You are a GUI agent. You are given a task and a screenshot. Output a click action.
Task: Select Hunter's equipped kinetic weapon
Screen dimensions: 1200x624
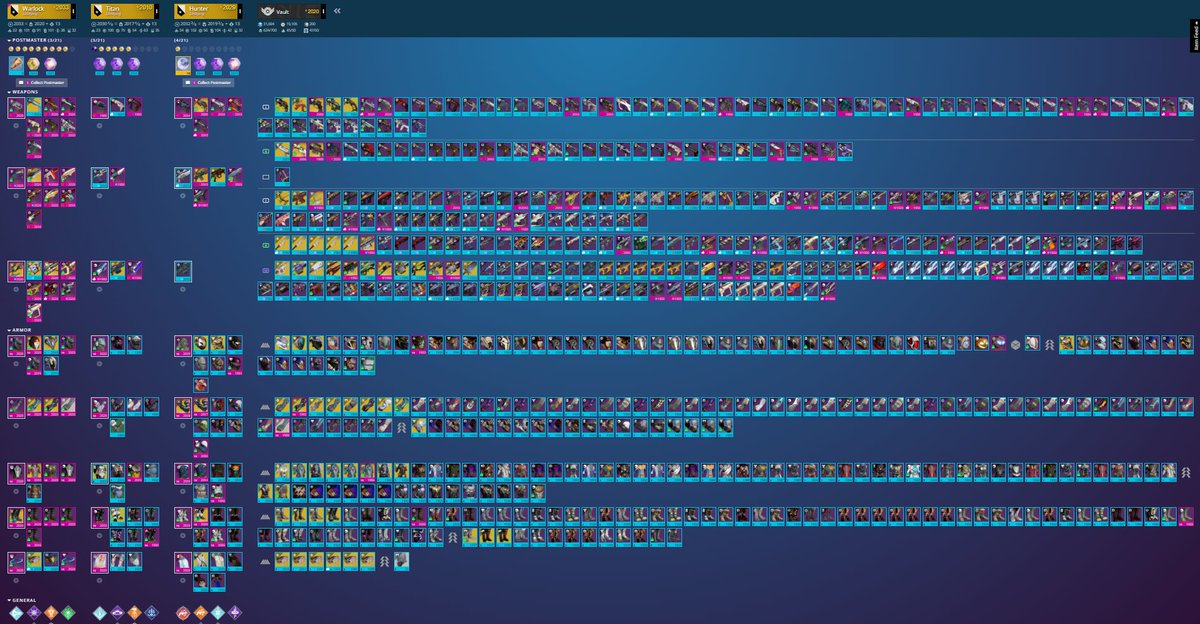pyautogui.click(x=183, y=107)
